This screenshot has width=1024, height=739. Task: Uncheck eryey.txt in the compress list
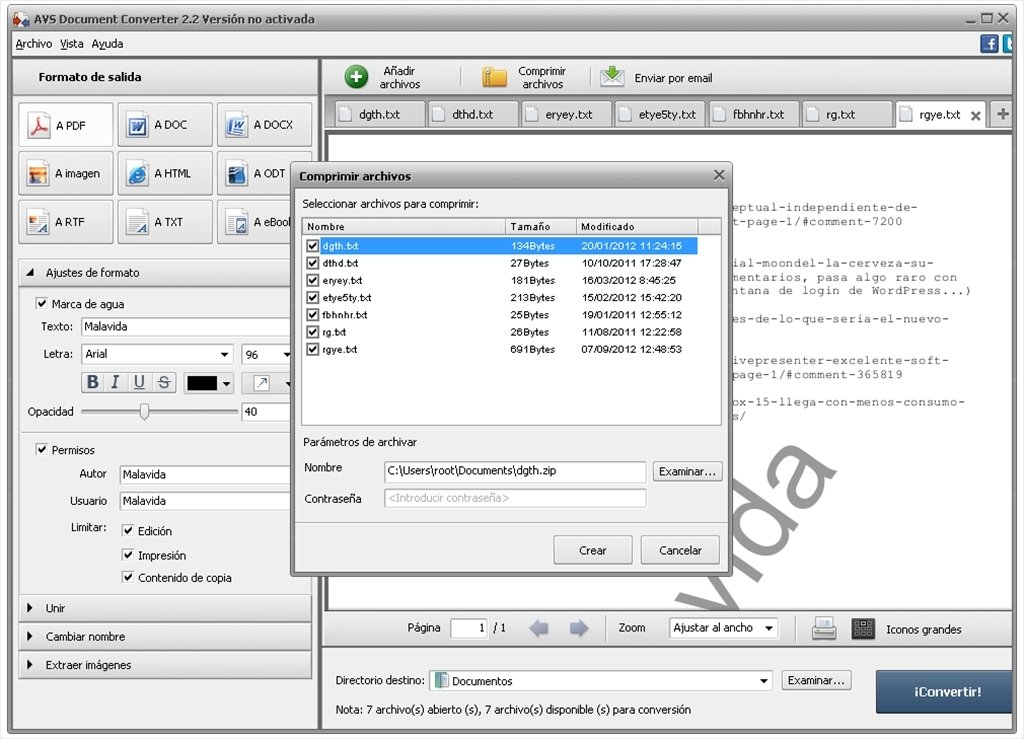click(312, 281)
